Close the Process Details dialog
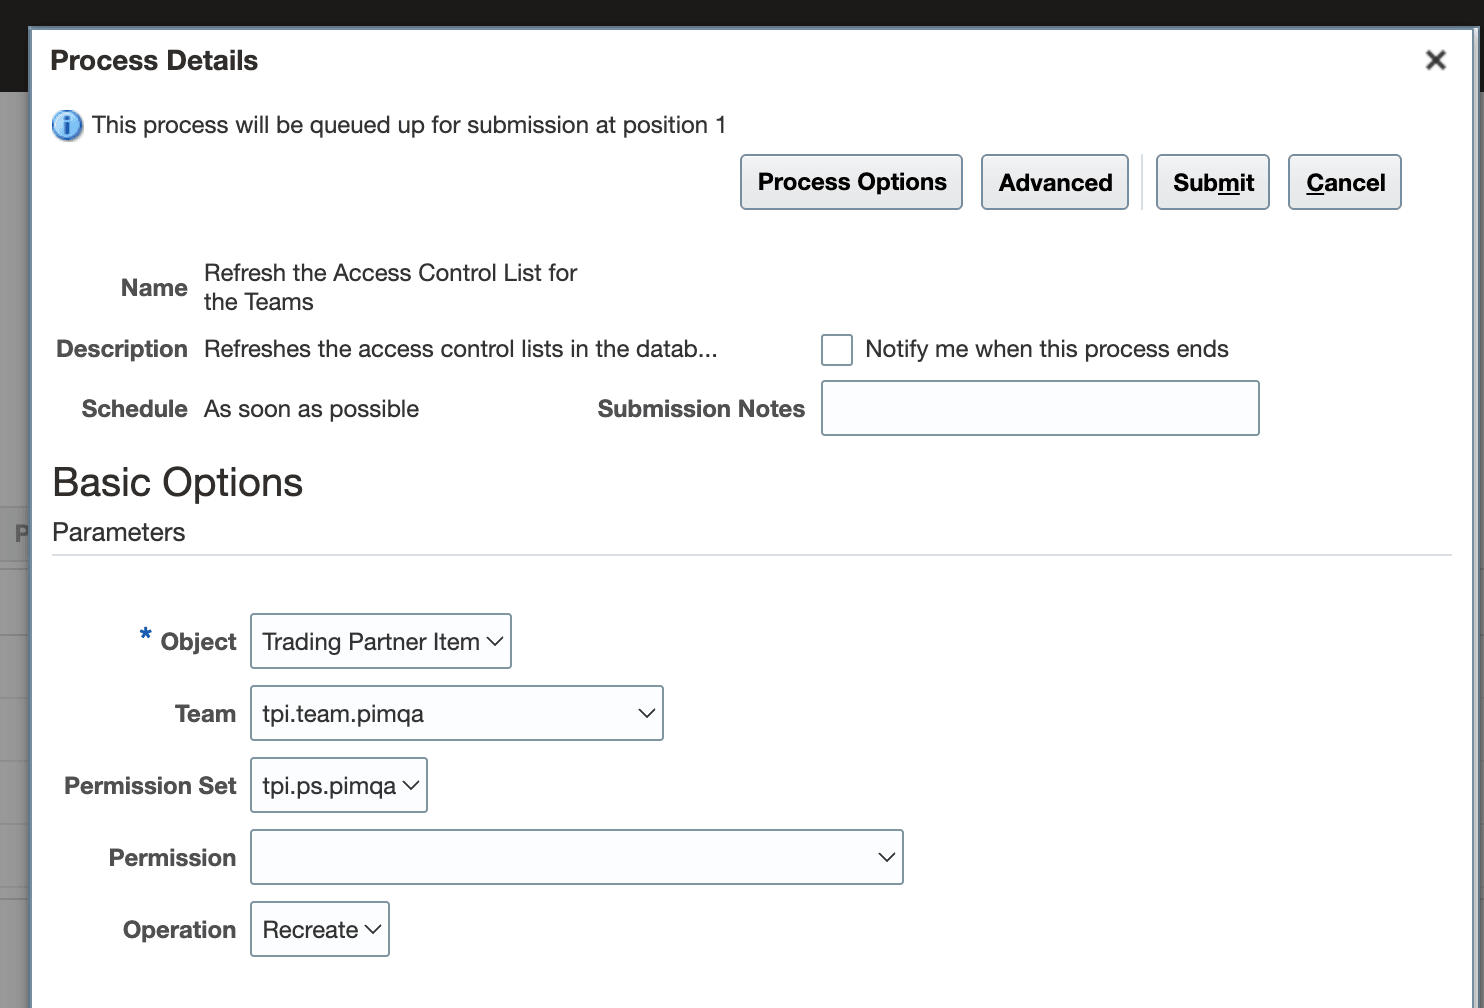Viewport: 1484px width, 1008px height. click(x=1436, y=60)
